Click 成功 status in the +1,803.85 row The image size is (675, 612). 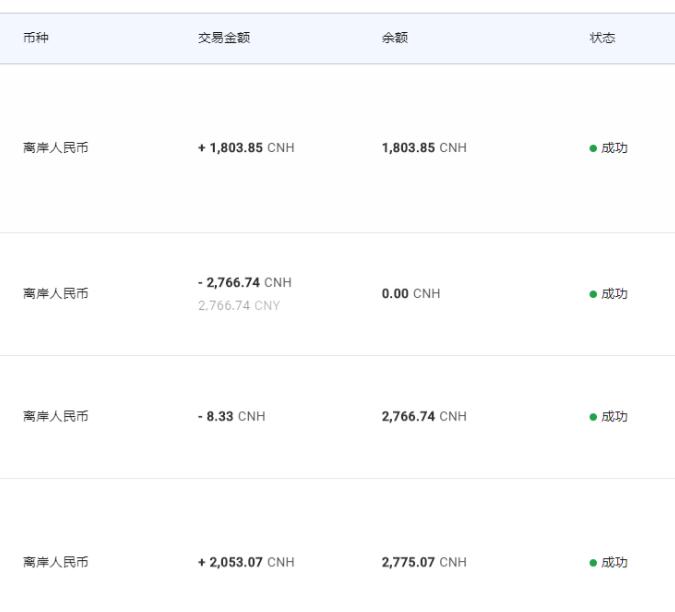[614, 148]
